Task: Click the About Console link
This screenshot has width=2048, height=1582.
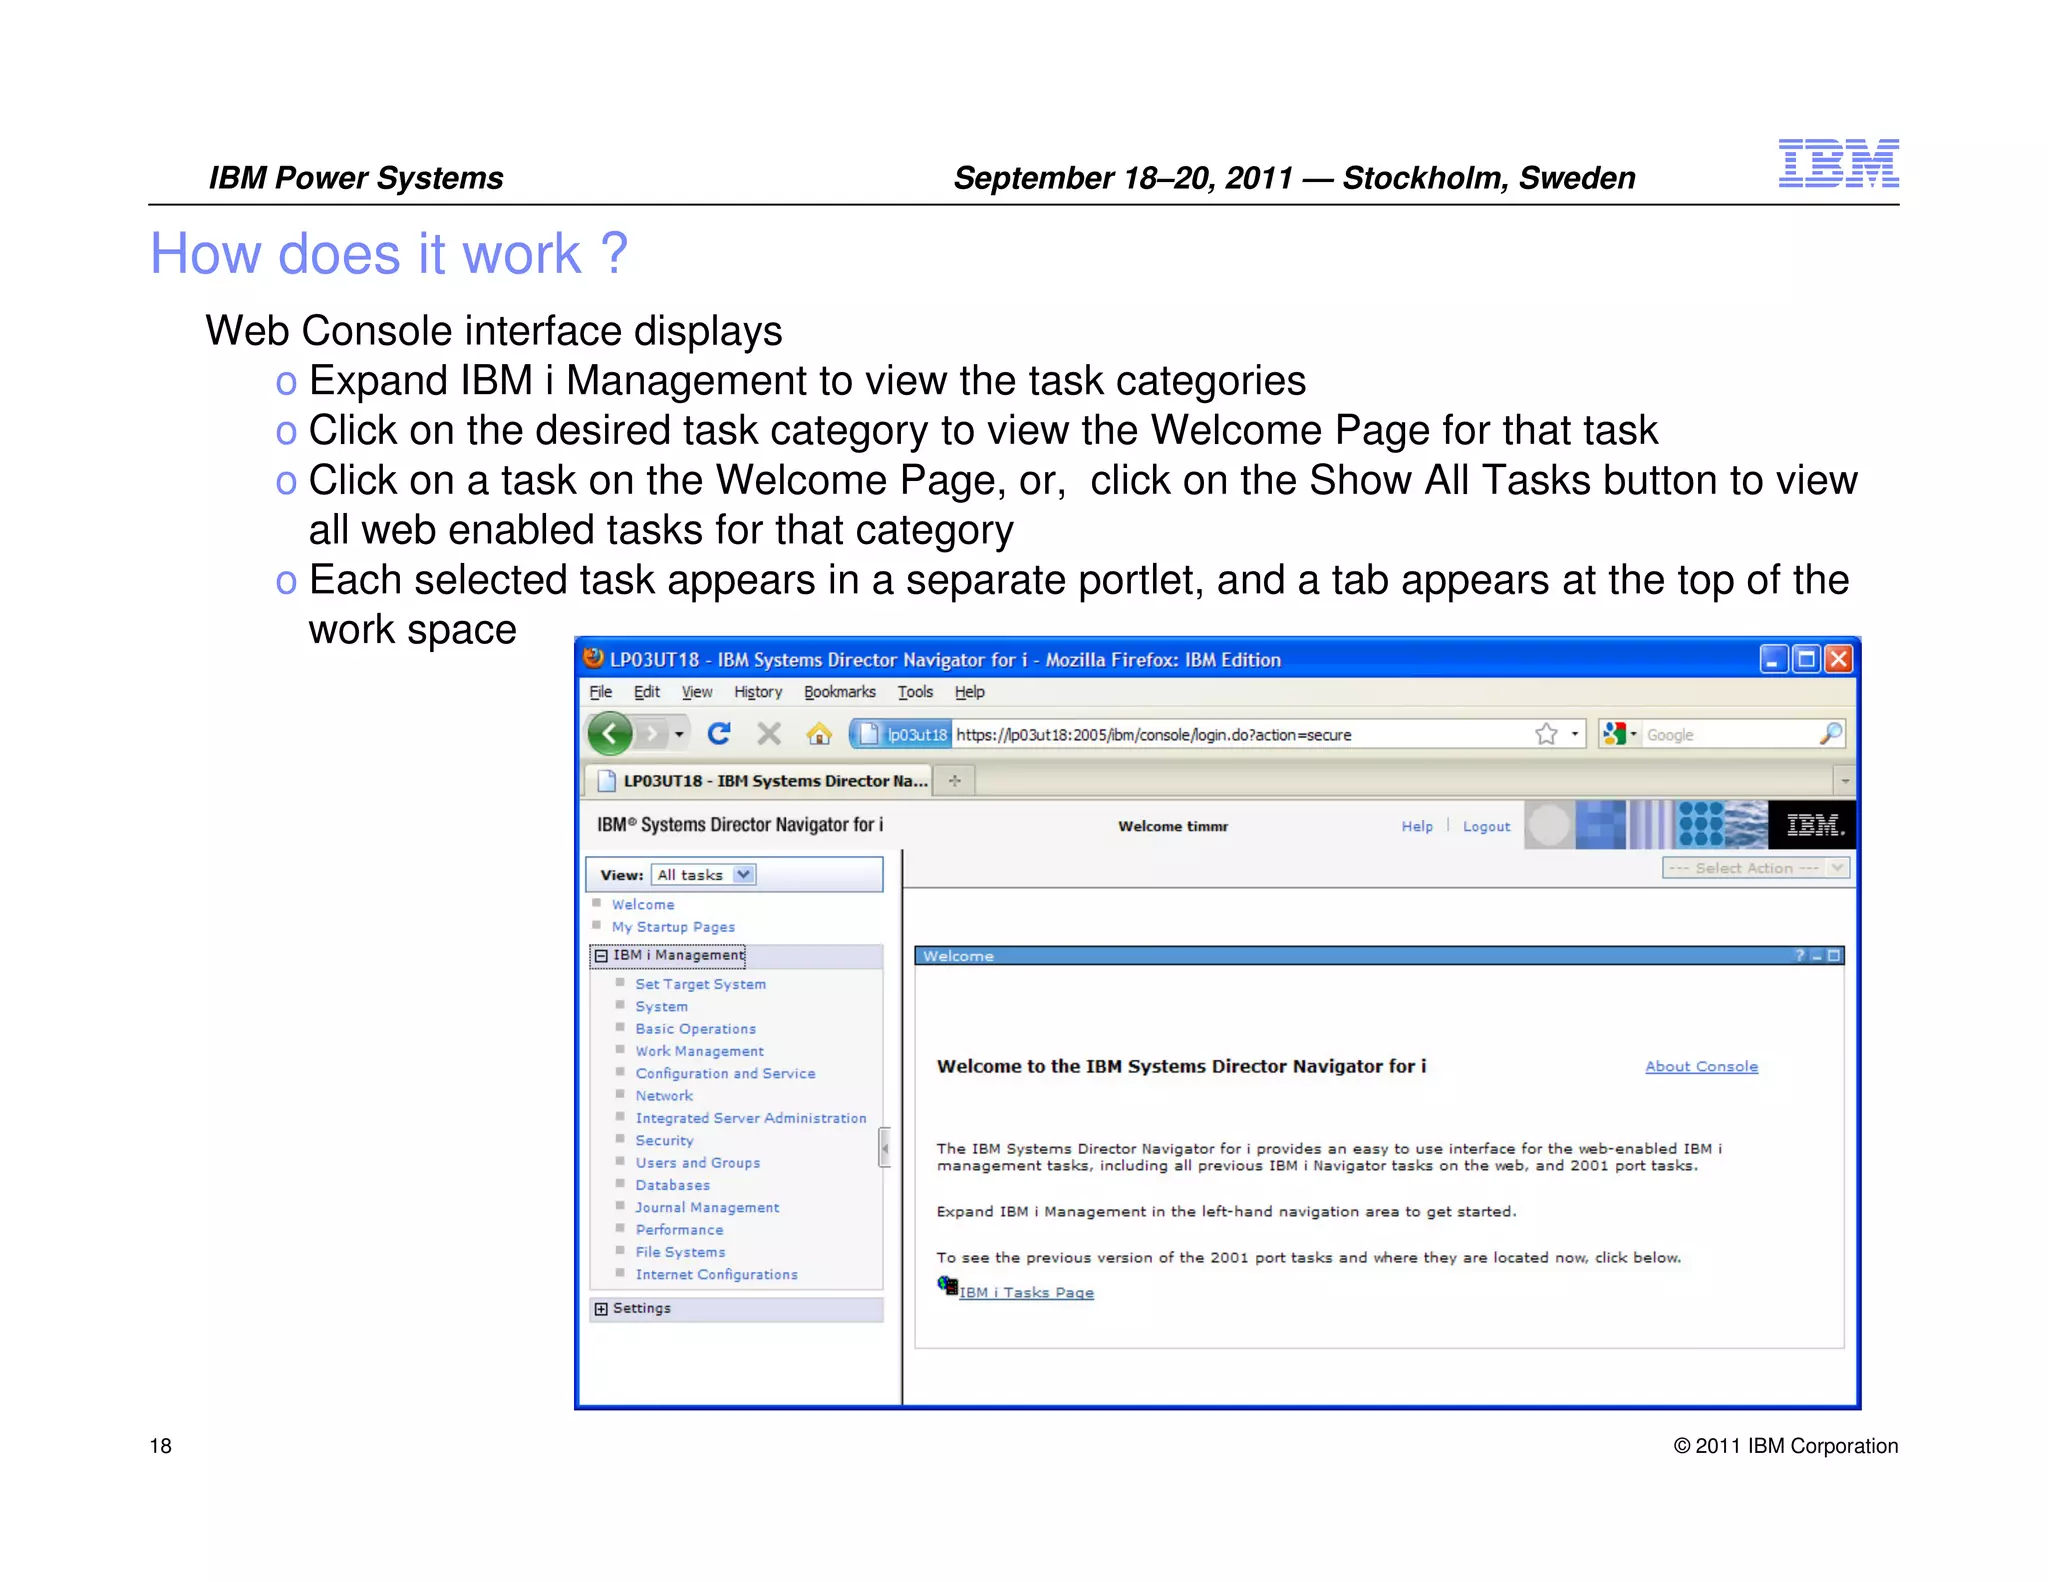Action: [1701, 1066]
